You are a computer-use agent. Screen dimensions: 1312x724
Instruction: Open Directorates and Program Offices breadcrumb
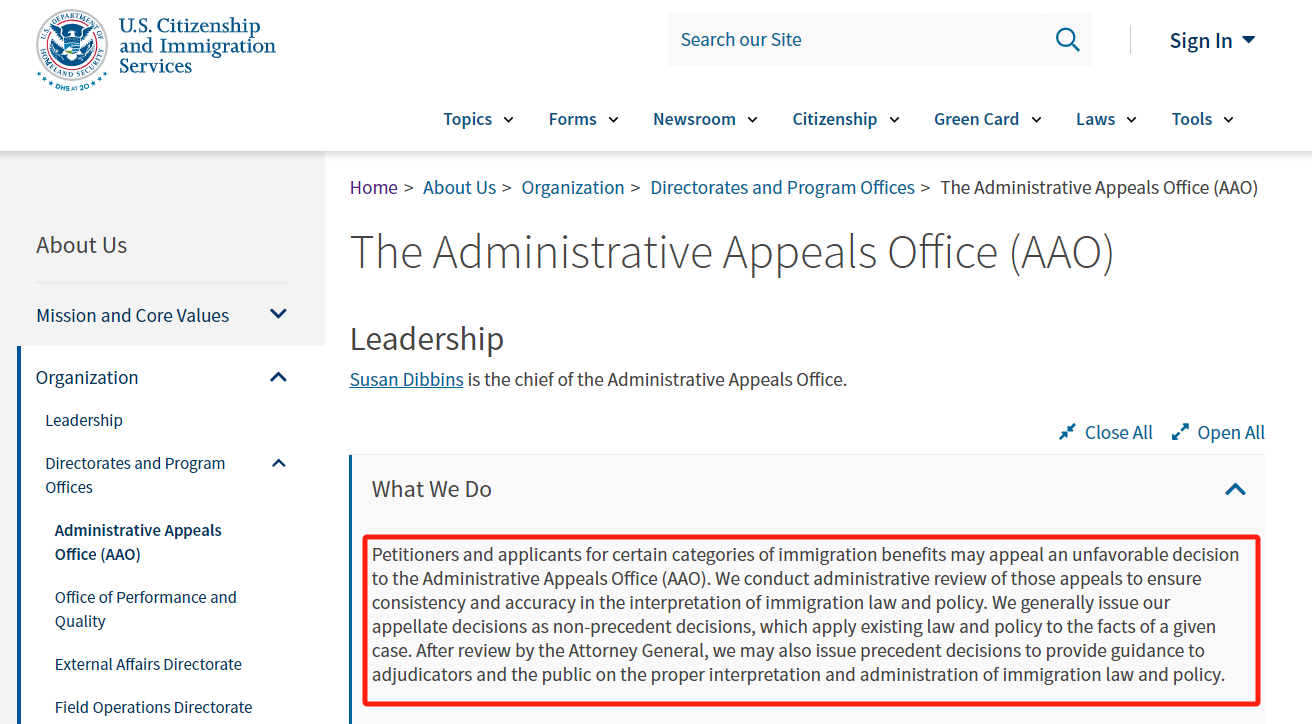[x=782, y=187]
